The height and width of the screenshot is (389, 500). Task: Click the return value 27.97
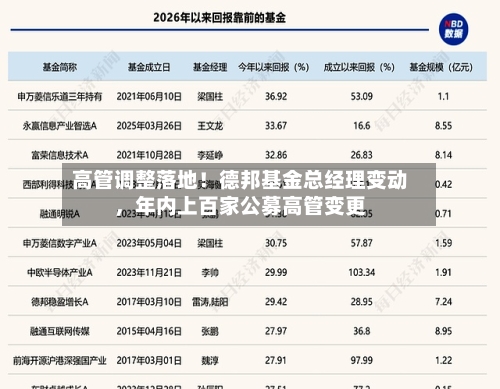pos(276,331)
